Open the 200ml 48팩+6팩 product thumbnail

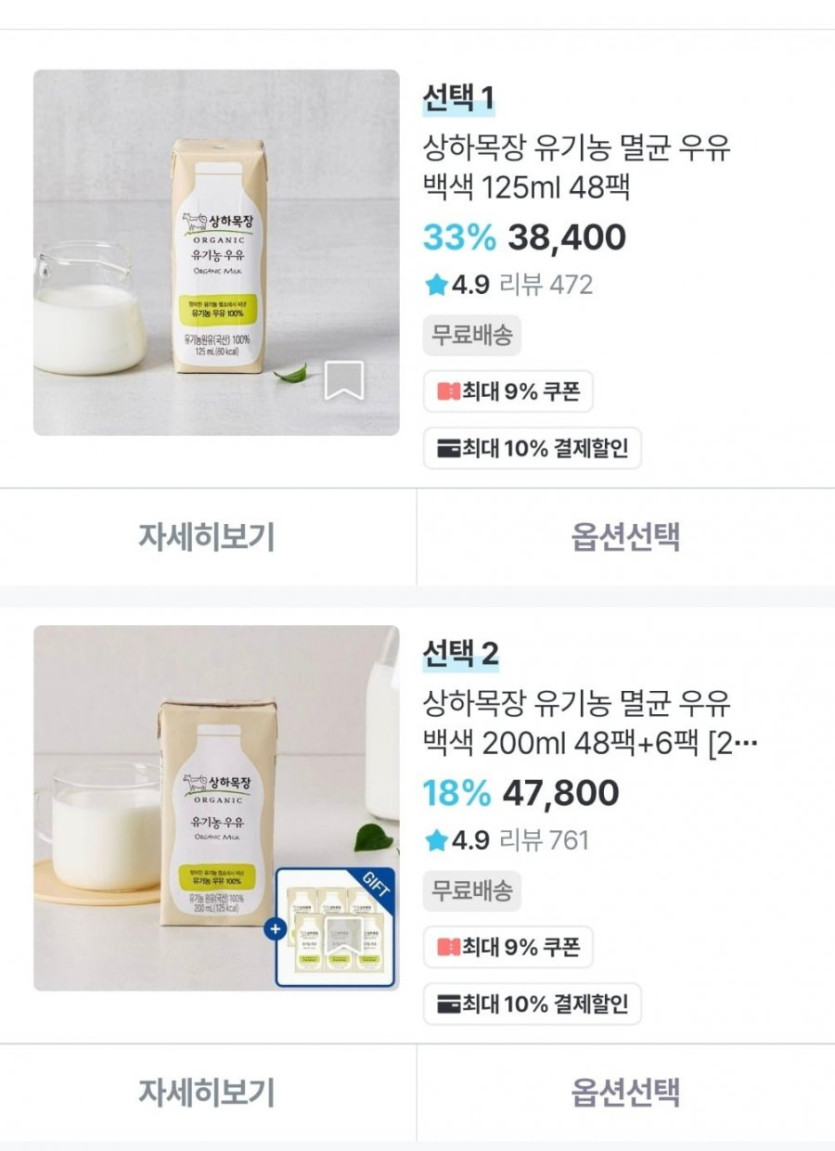(x=216, y=808)
